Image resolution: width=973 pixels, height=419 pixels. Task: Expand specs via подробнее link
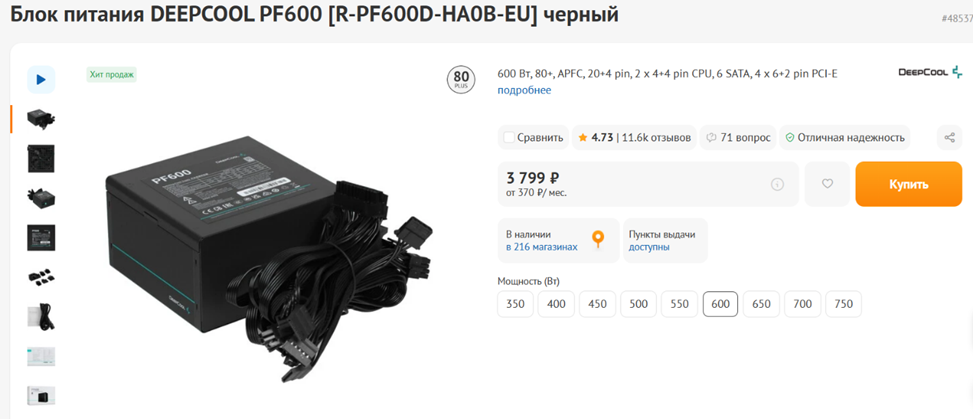point(524,90)
